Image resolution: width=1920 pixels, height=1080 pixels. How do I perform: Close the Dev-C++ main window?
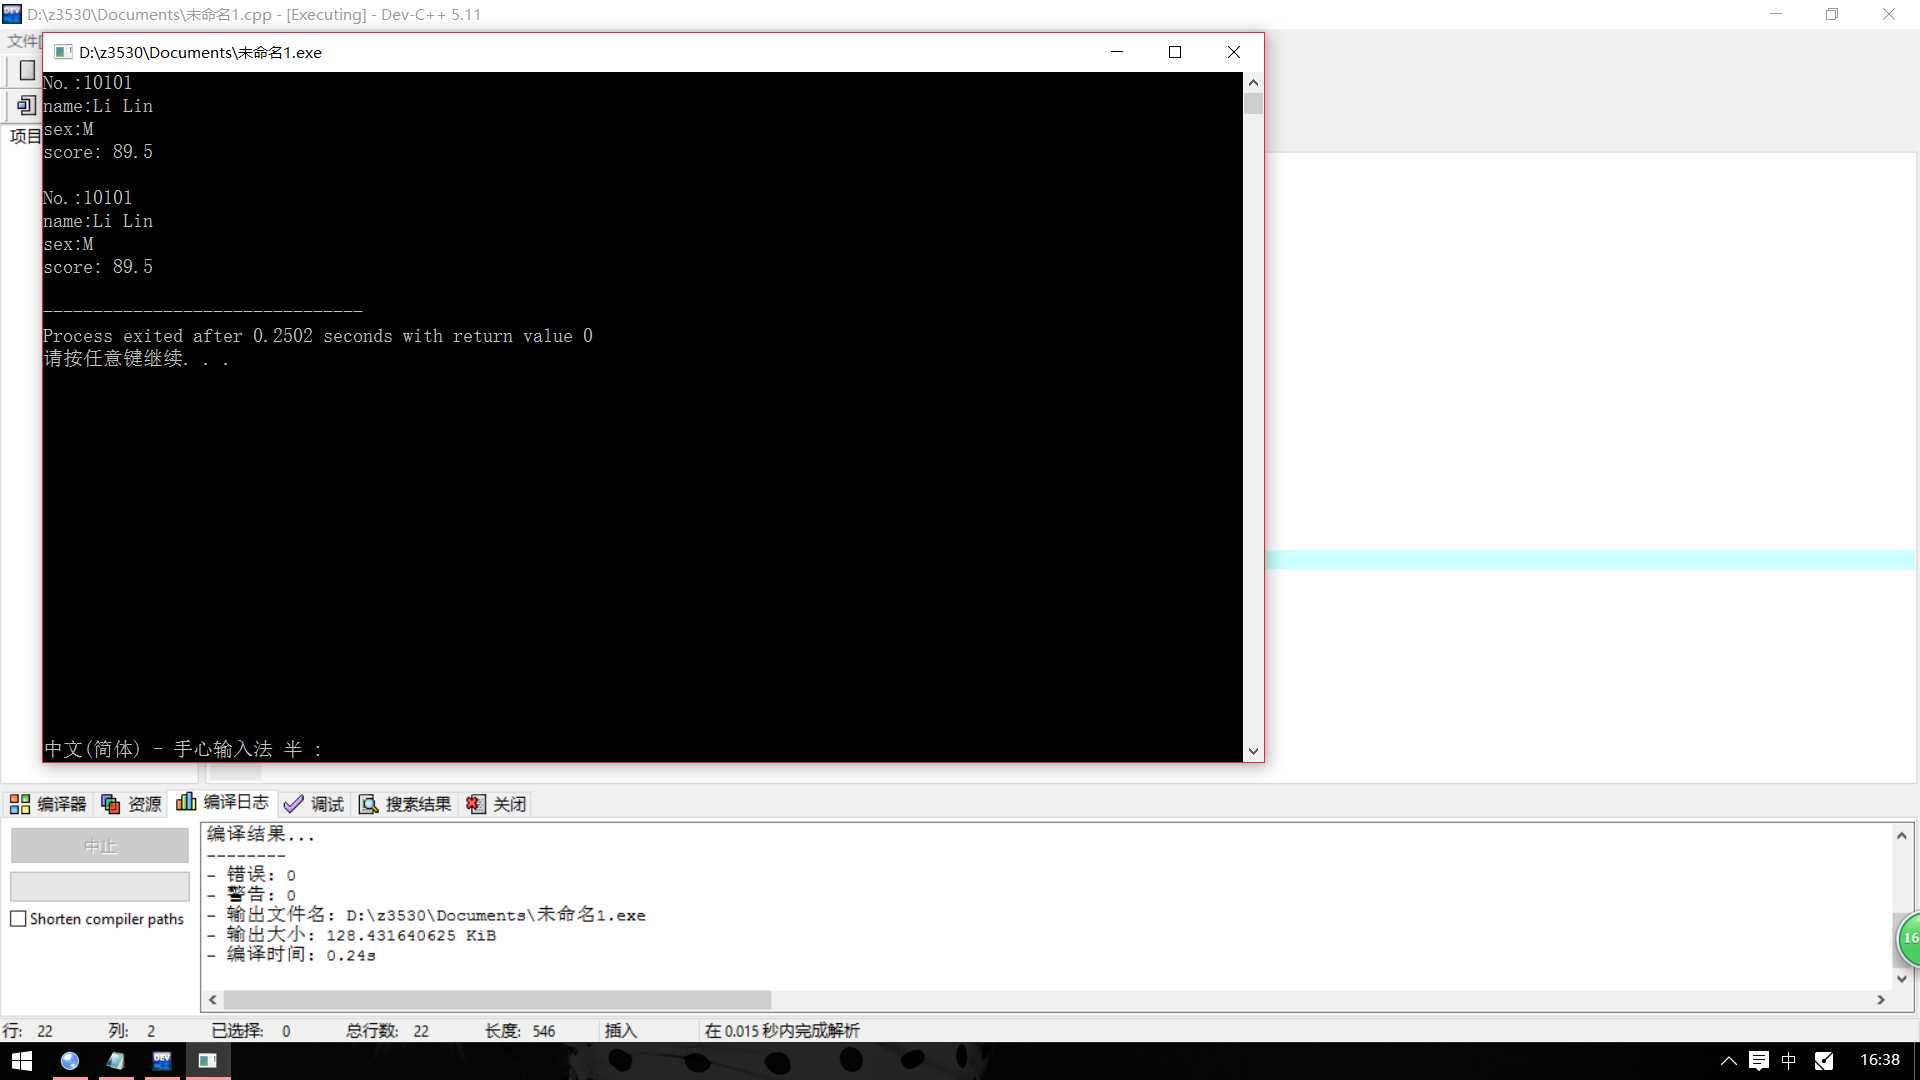pos(1889,14)
